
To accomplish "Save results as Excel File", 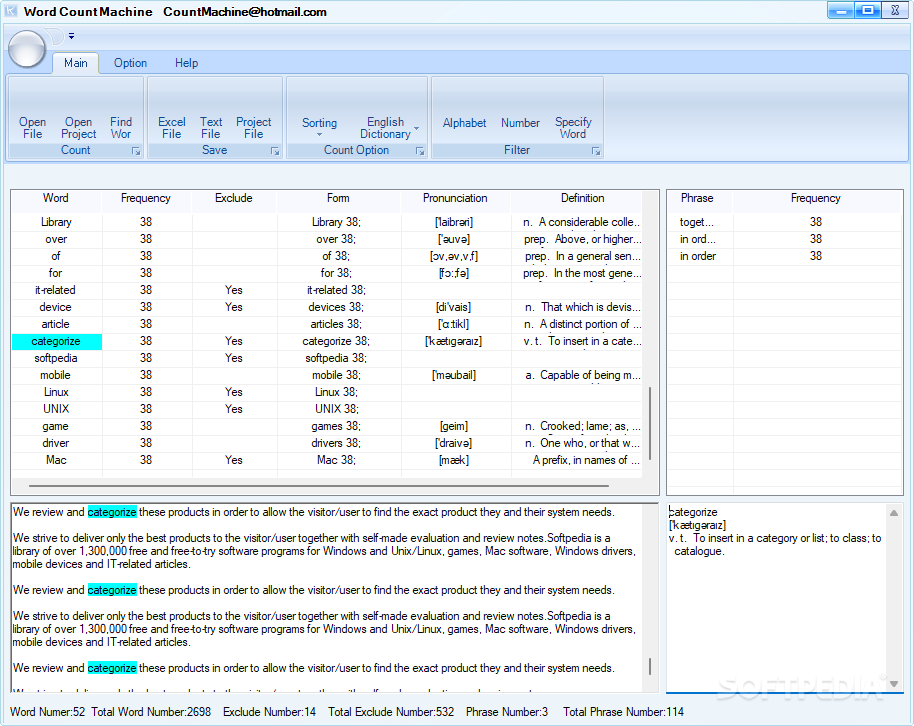I will pyautogui.click(x=171, y=128).
